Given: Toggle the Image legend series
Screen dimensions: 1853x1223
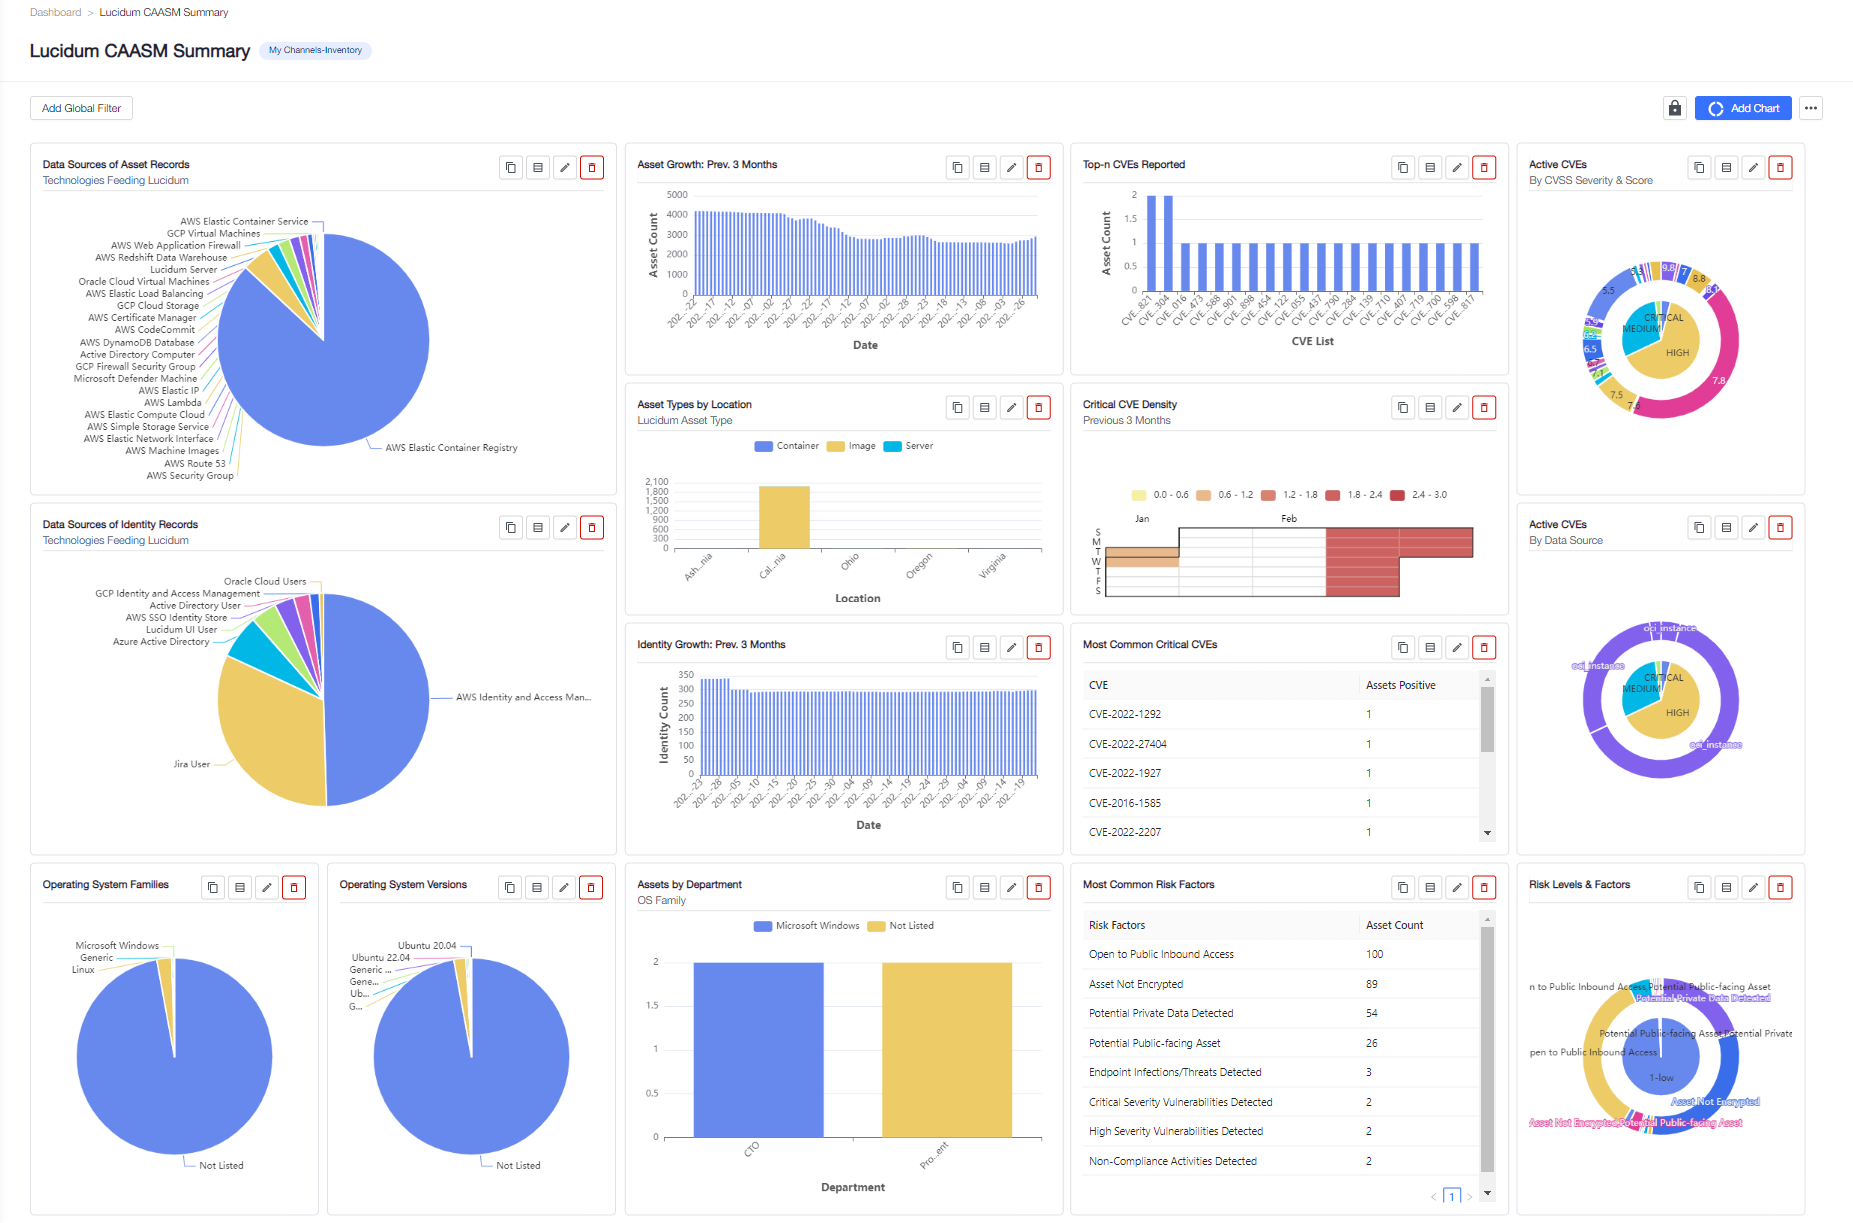Looking at the screenshot, I should 852,446.
